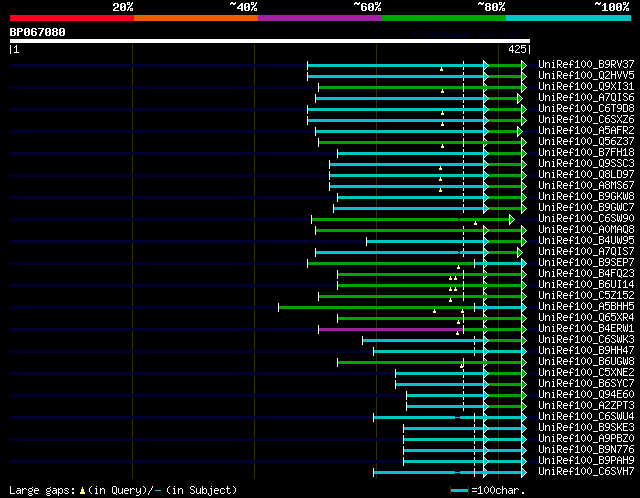Open the UniRef100_A7QIS6 hit label

pos(586,97)
